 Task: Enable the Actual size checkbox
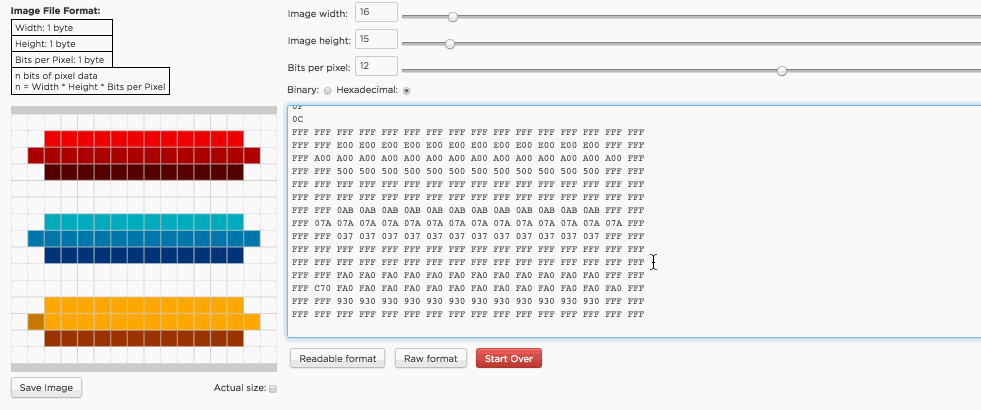(x=273, y=389)
